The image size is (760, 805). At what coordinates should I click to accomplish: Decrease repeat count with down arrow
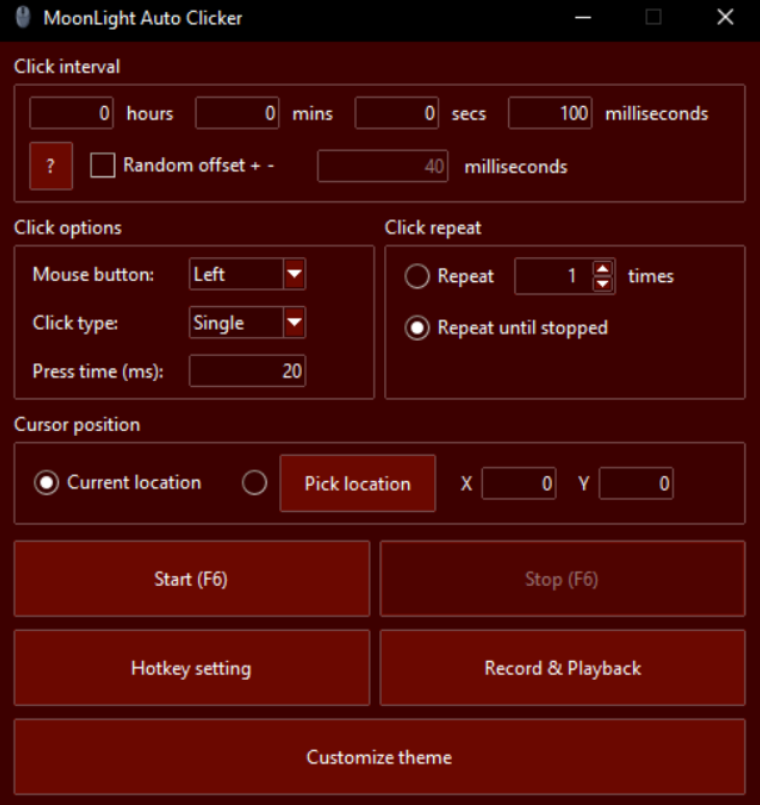(603, 283)
